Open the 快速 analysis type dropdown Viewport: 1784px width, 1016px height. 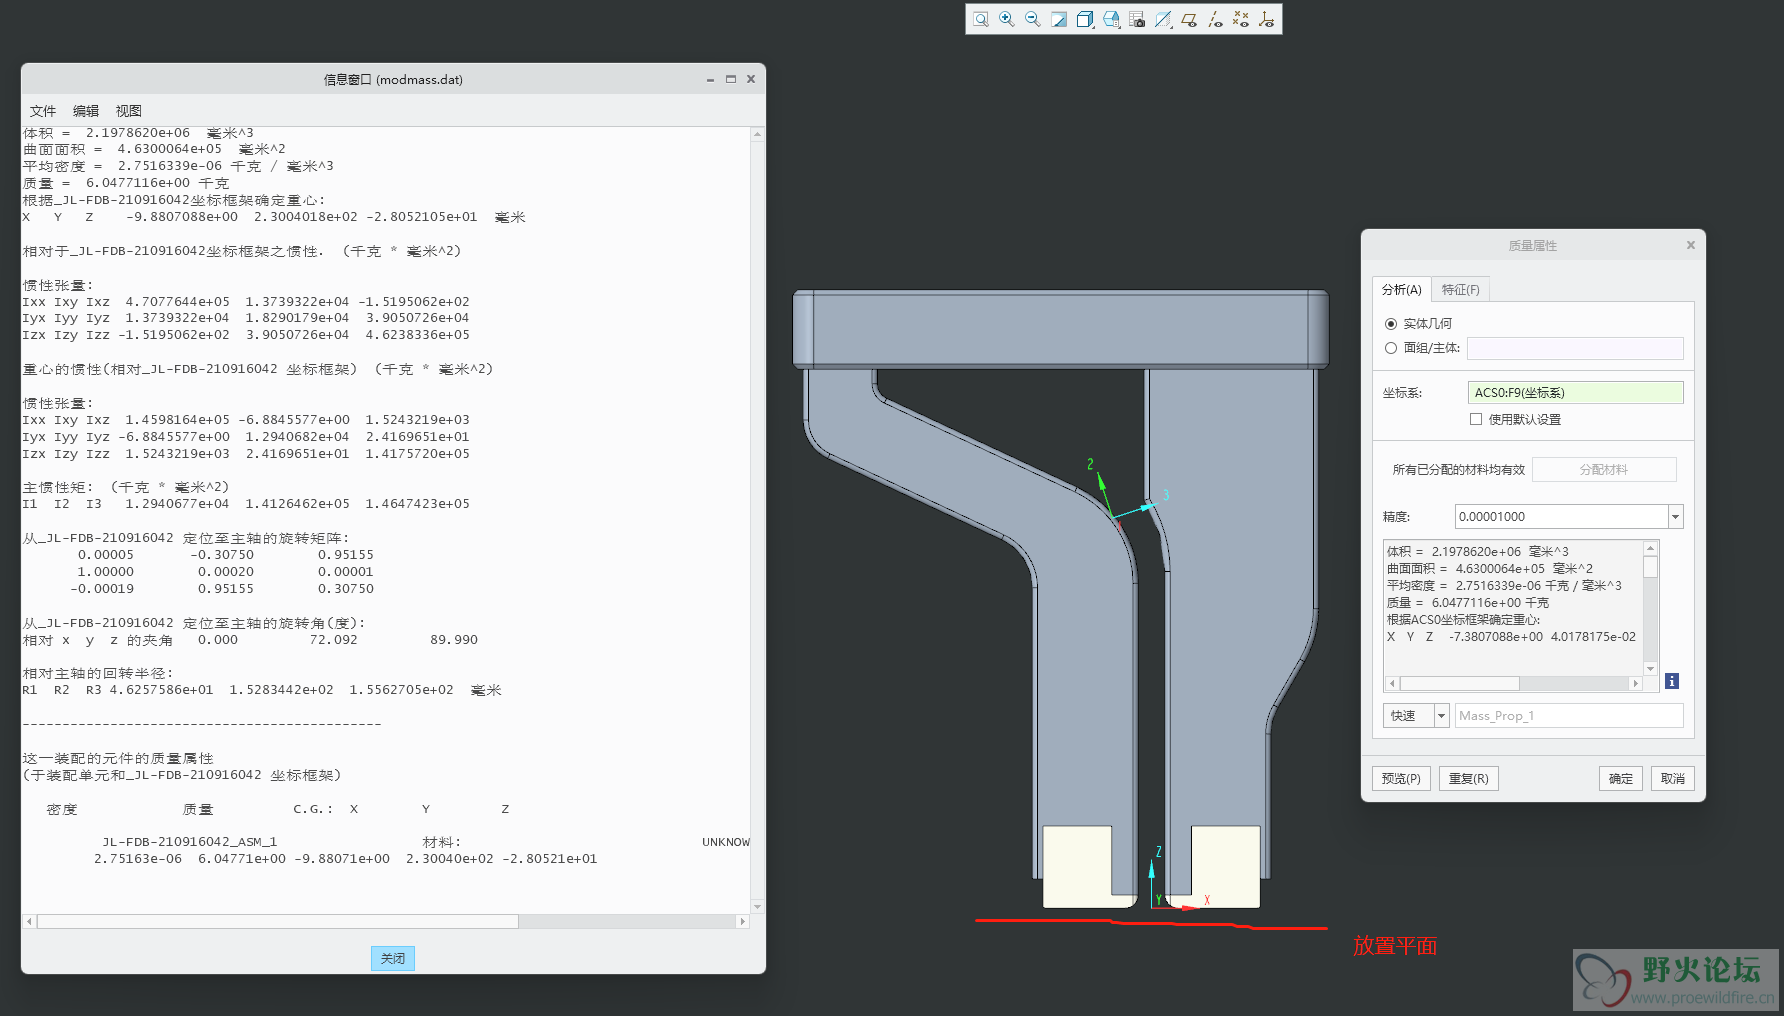point(1441,716)
